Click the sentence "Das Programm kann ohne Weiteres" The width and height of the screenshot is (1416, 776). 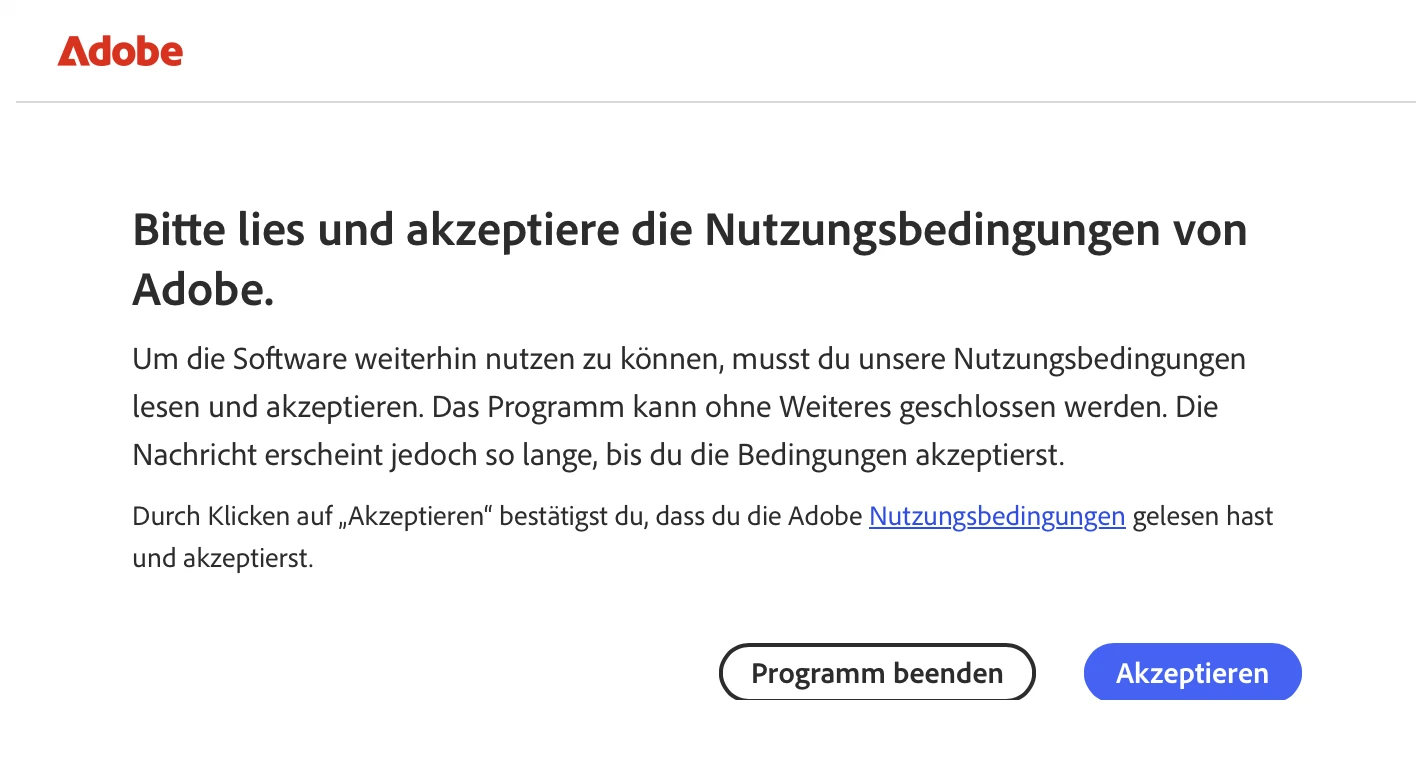pyautogui.click(x=786, y=407)
